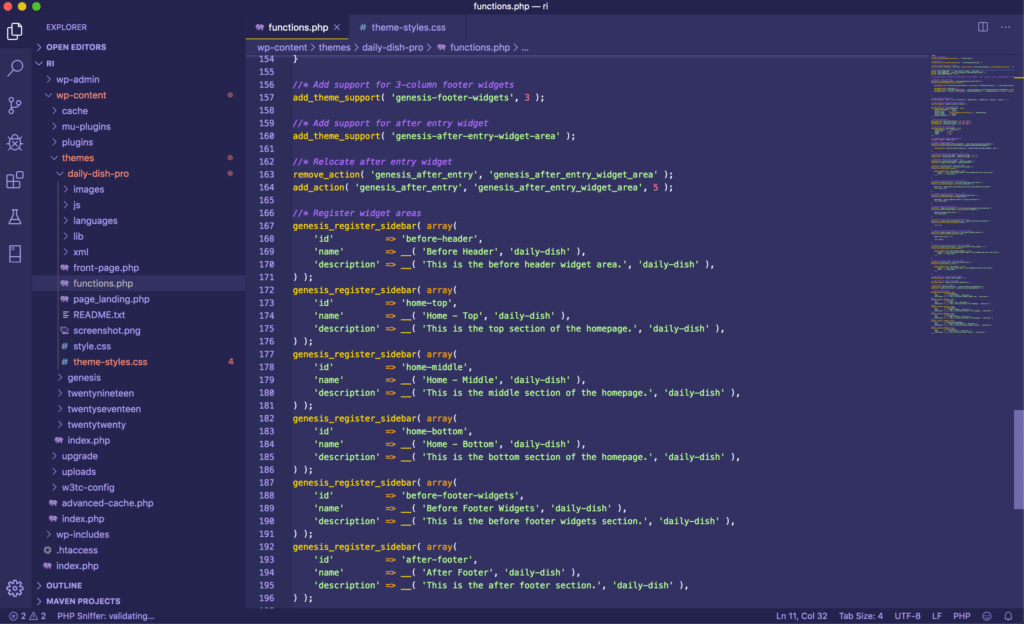
Task: Expand the upgrade folder
Action: click(80, 456)
